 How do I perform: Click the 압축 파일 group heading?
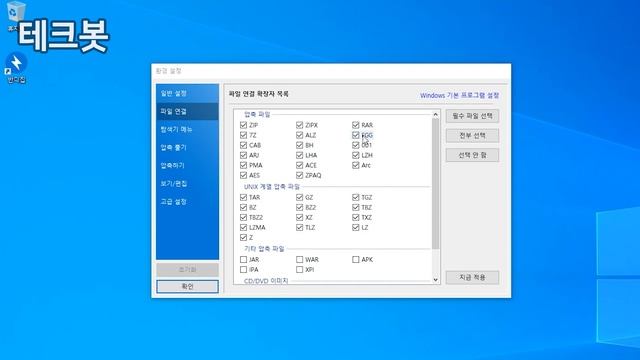click(x=257, y=114)
